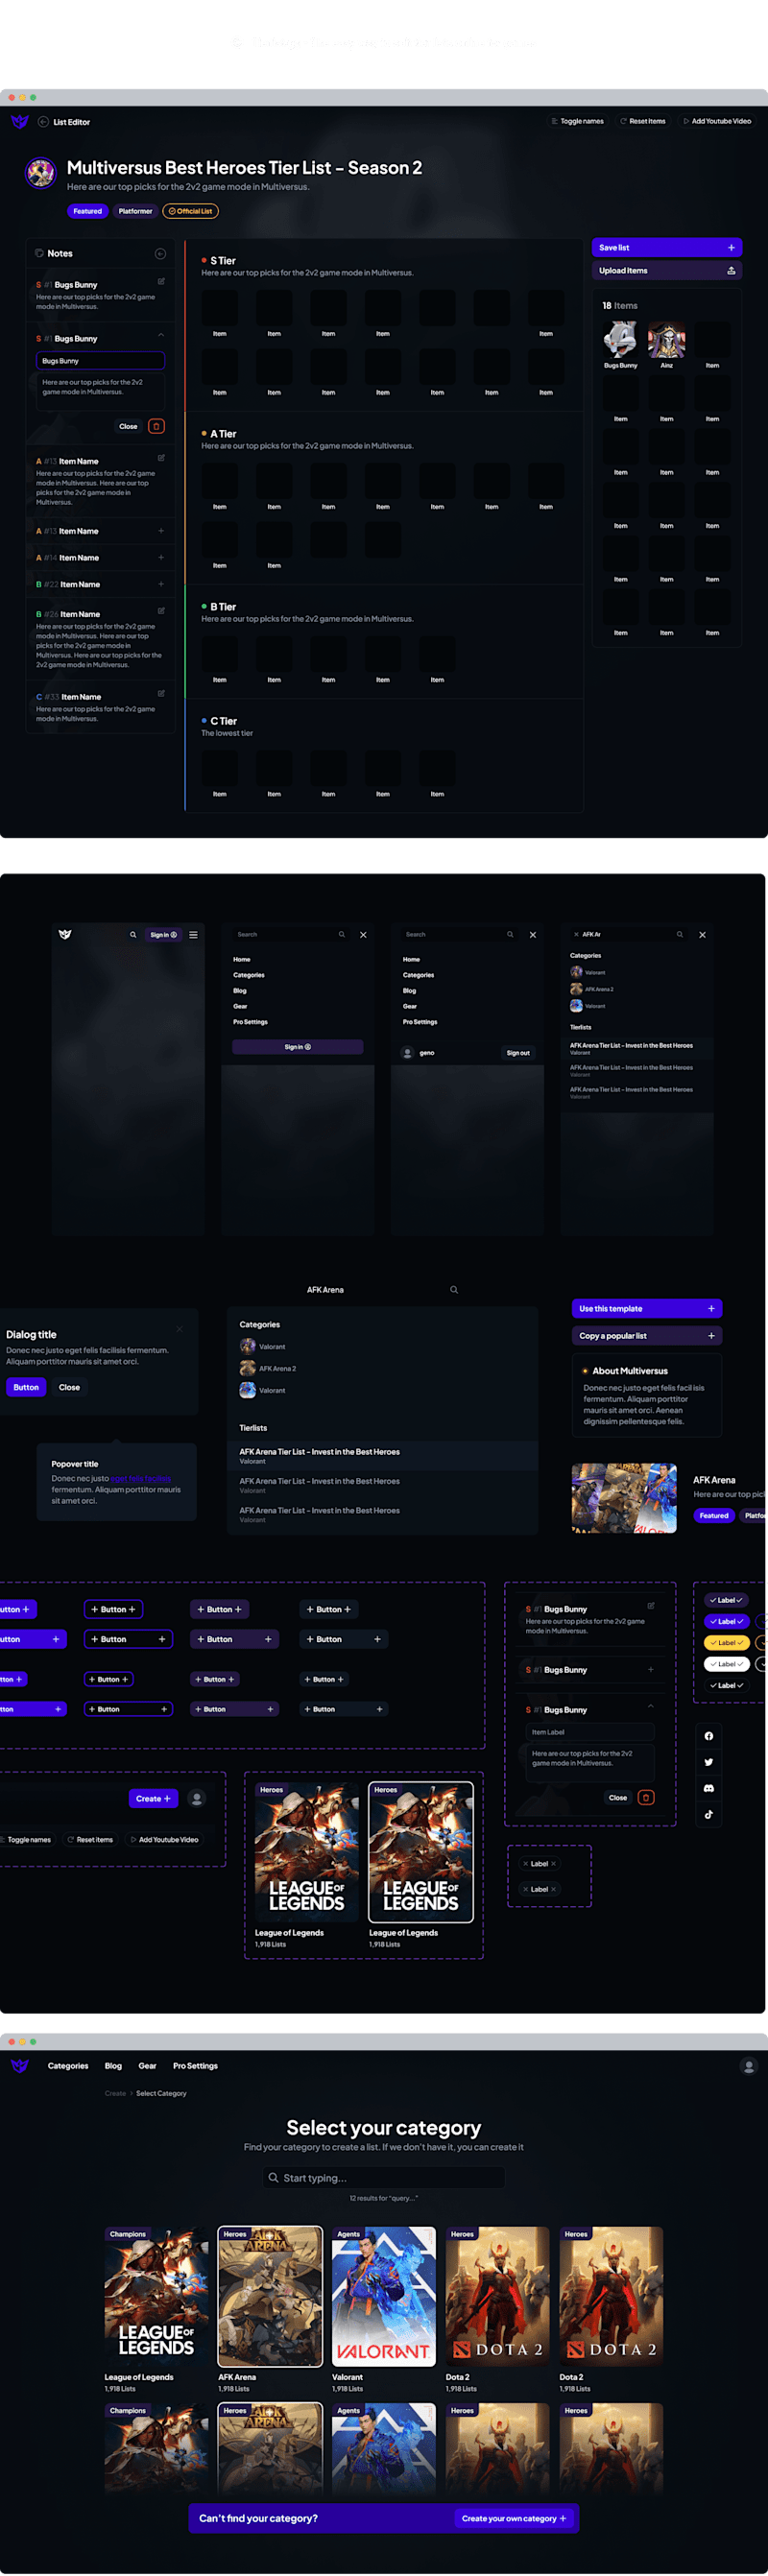The image size is (768, 2576).
Task: Select the Ainz item thumbnail
Action: tap(666, 340)
